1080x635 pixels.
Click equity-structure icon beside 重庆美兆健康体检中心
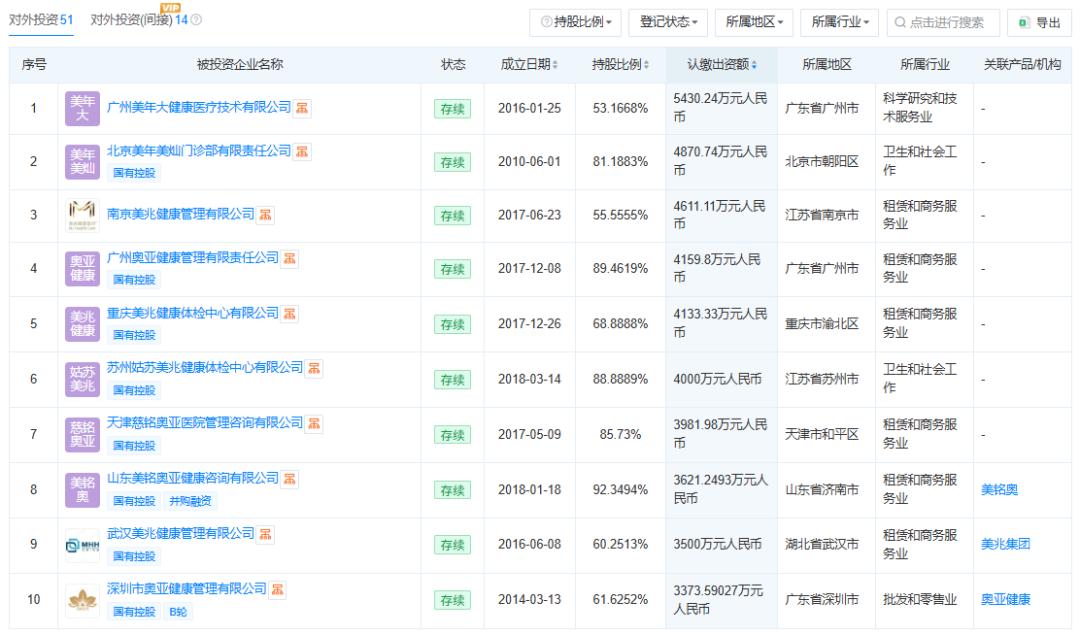[x=290, y=314]
